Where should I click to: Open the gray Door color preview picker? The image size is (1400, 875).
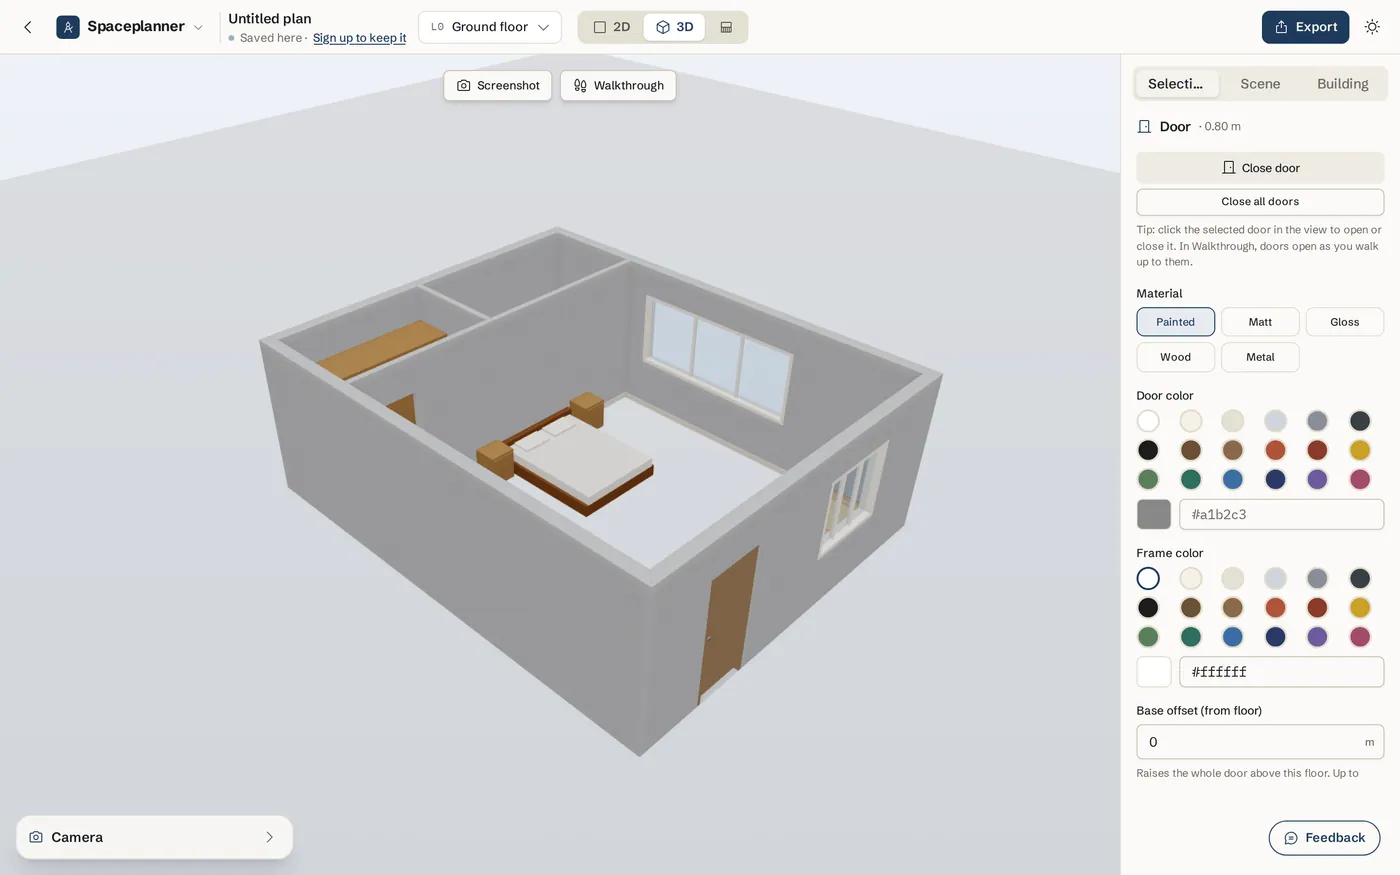point(1154,514)
